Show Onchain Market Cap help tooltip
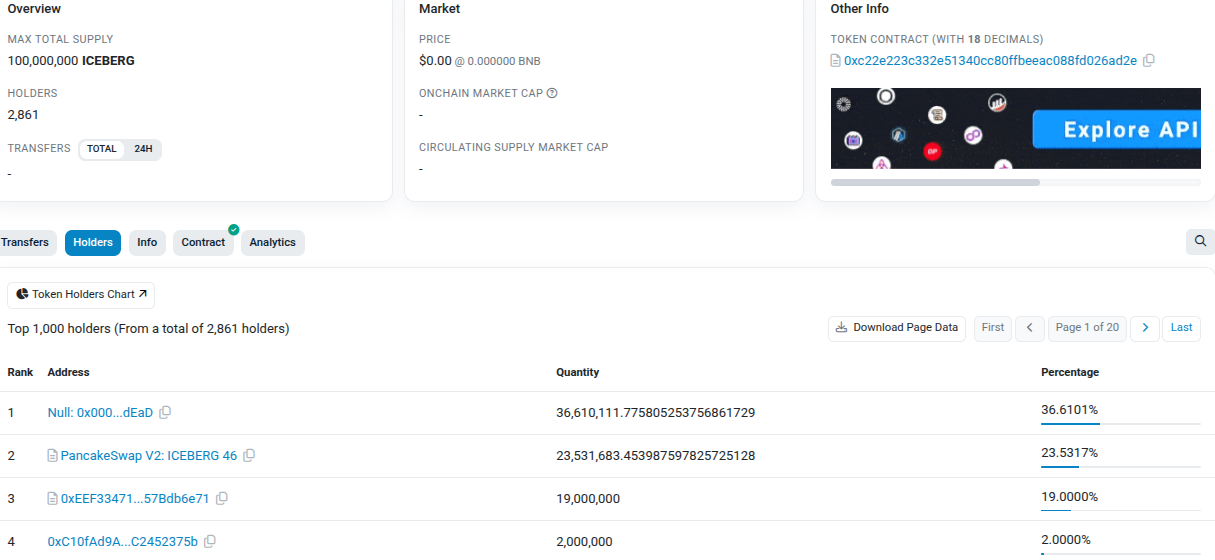Image resolution: width=1215 pixels, height=560 pixels. pyautogui.click(x=552, y=93)
